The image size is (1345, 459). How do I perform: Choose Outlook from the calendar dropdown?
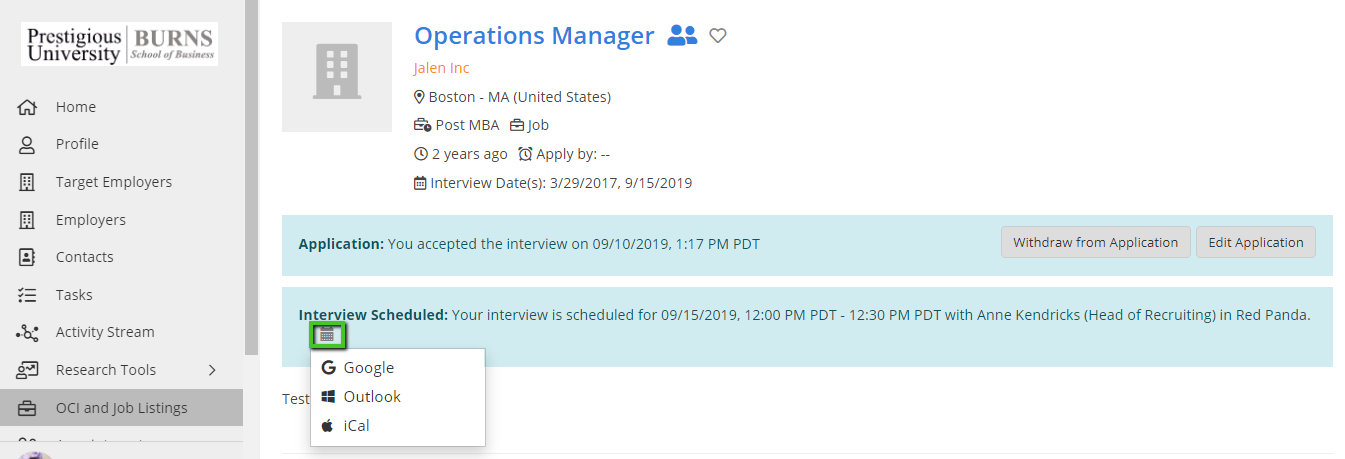(x=371, y=397)
